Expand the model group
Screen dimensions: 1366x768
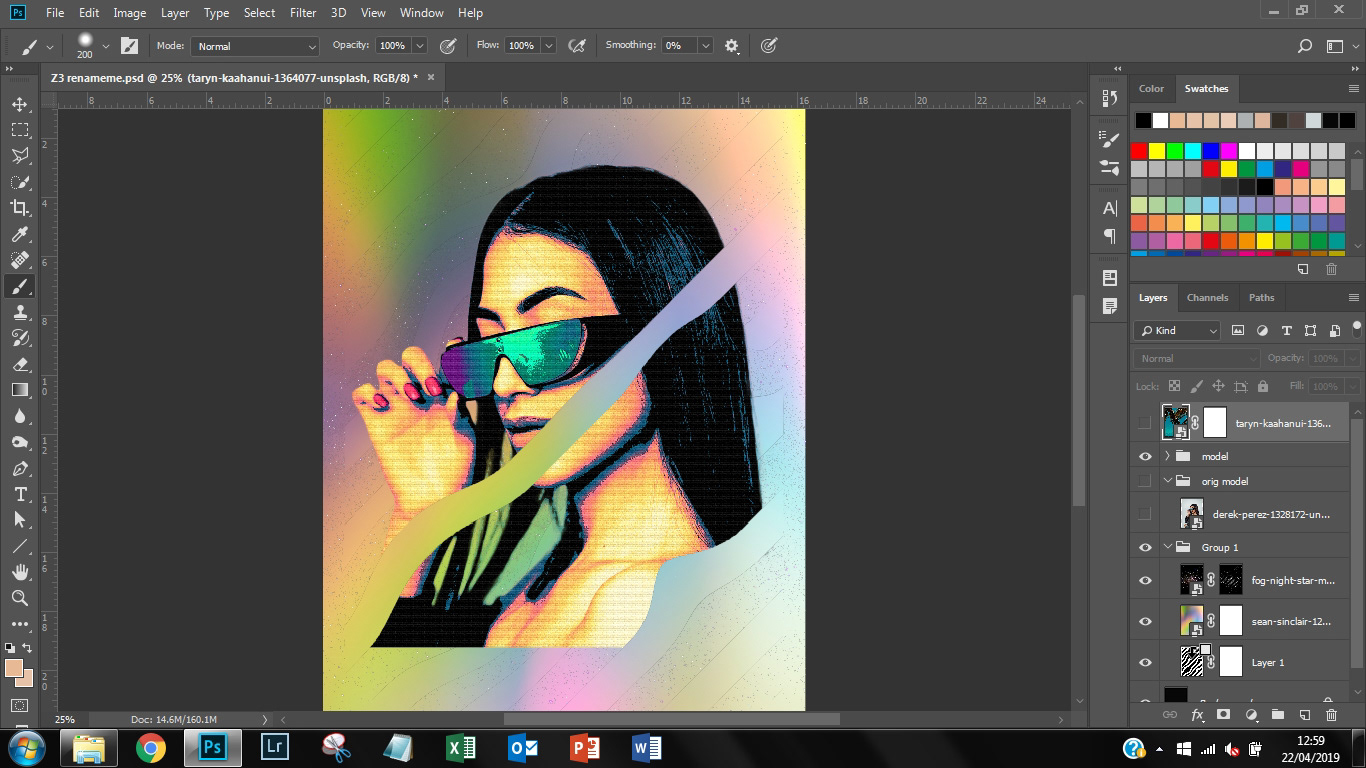1167,456
